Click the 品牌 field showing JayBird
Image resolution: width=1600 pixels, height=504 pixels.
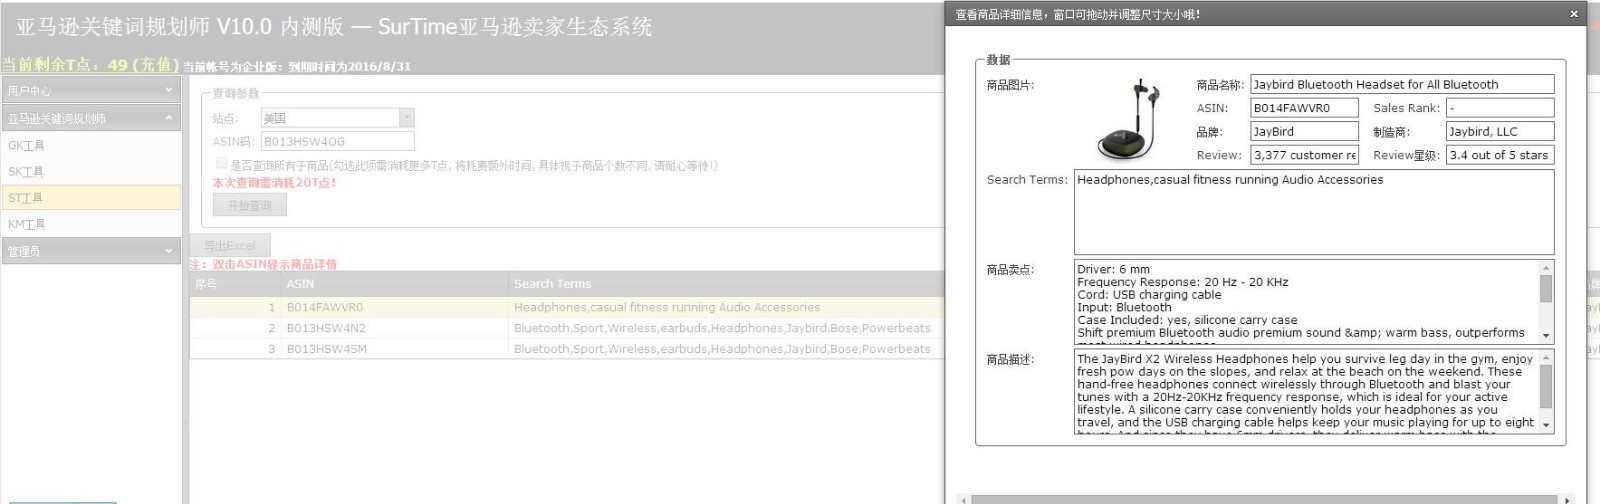(x=1303, y=131)
